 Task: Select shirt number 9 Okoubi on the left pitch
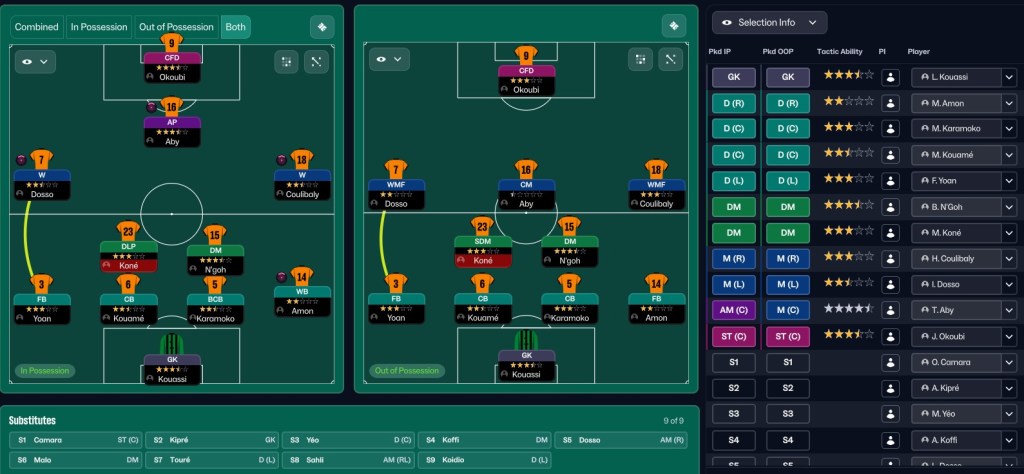[x=172, y=43]
